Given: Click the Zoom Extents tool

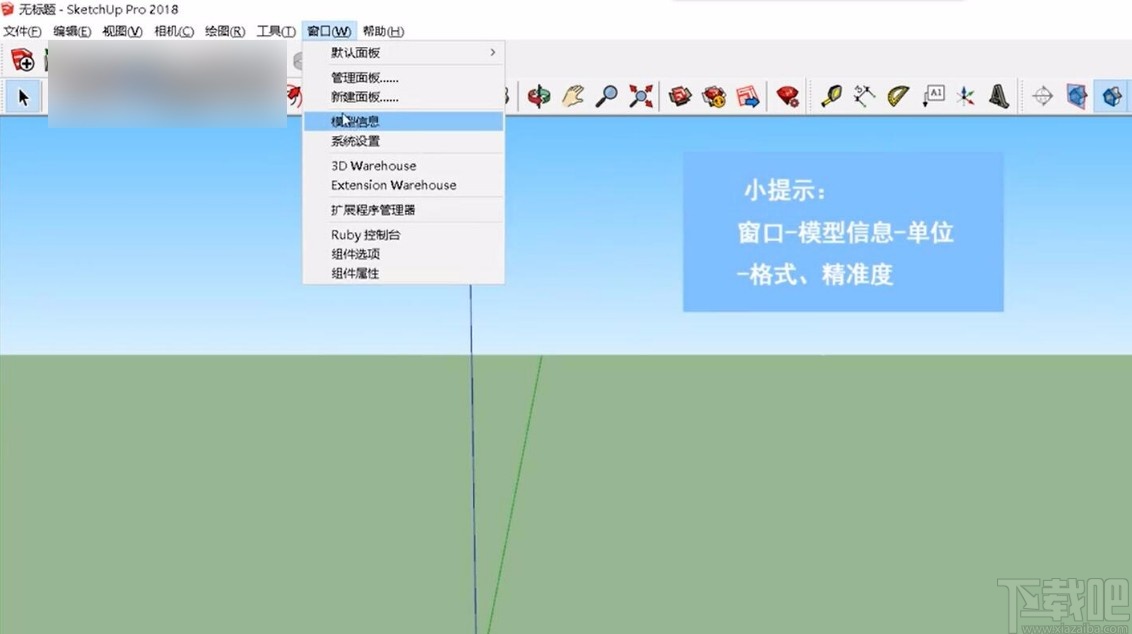Looking at the screenshot, I should pyautogui.click(x=640, y=96).
